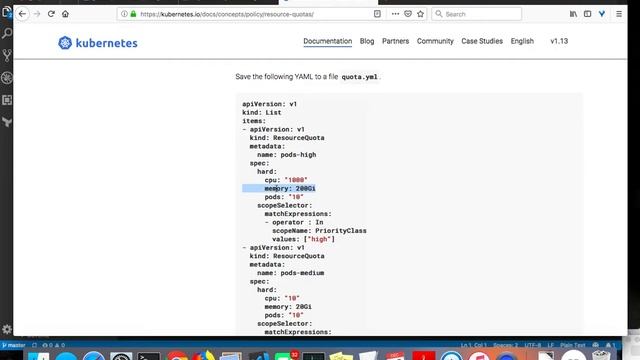Viewport: 640px width, 360px height.
Task: Open the Blog nav item
Action: pos(367,41)
